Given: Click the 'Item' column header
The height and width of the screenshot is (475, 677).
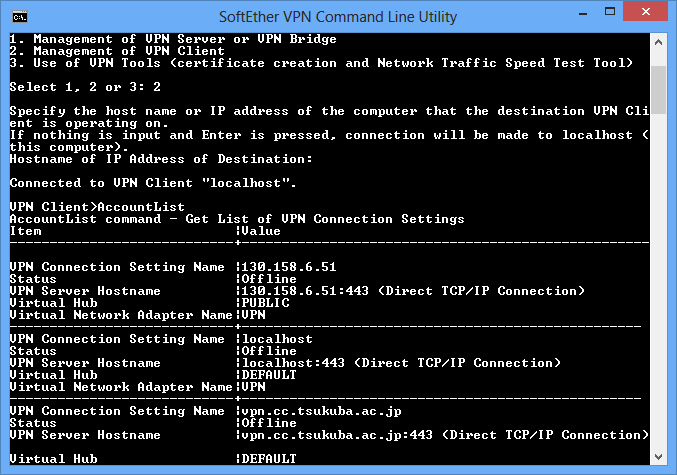Looking at the screenshot, I should 25,231.
